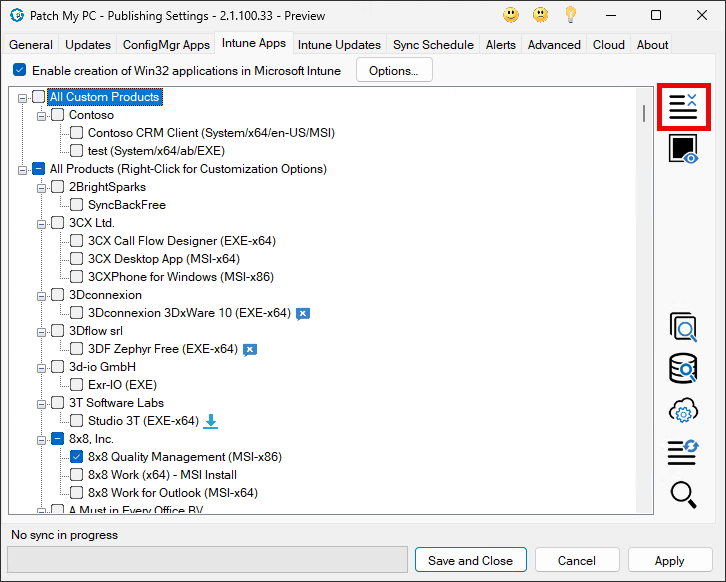
Task: Uncheck Enable creation of Win32 applications
Action: [19, 71]
